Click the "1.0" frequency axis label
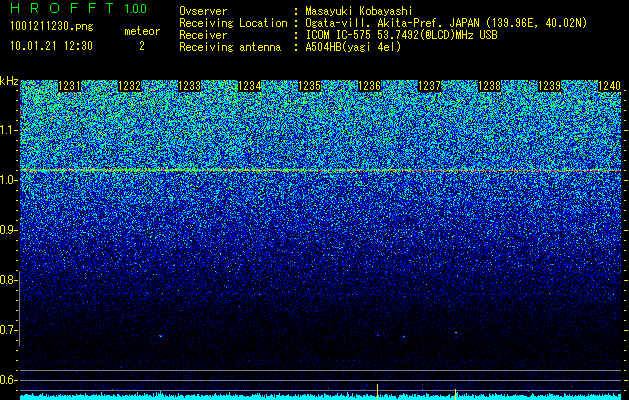Viewport: 629px width, 400px height. pos(9,181)
